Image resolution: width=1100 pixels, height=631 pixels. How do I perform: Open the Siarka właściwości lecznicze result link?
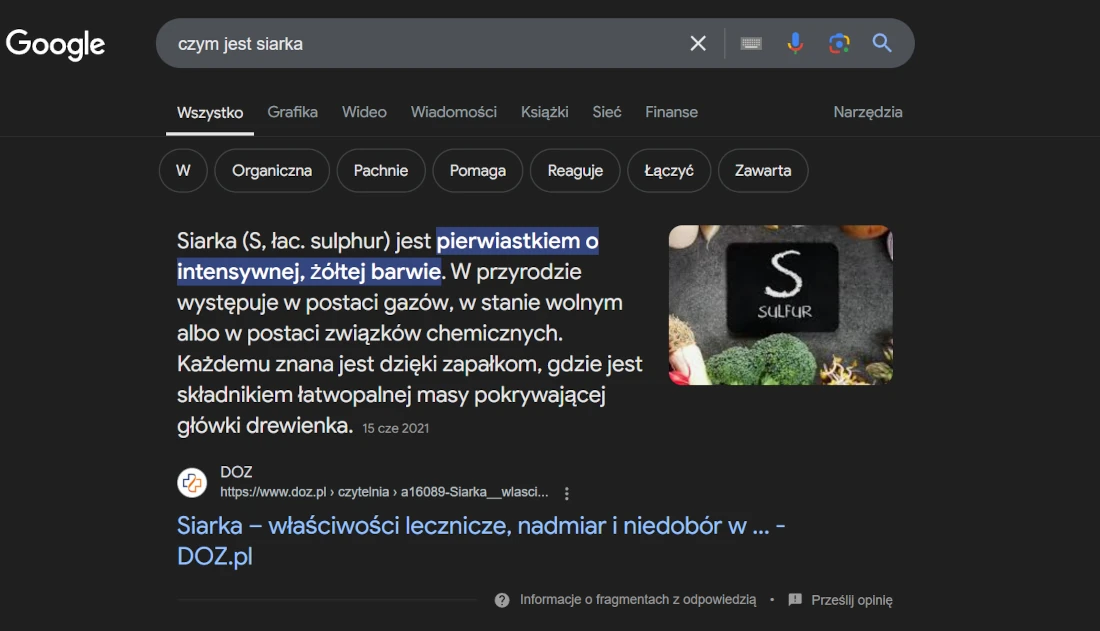[481, 540]
